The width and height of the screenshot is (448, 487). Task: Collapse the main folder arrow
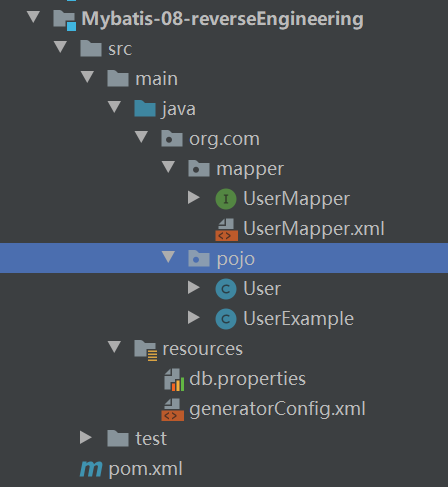[x=87, y=77]
